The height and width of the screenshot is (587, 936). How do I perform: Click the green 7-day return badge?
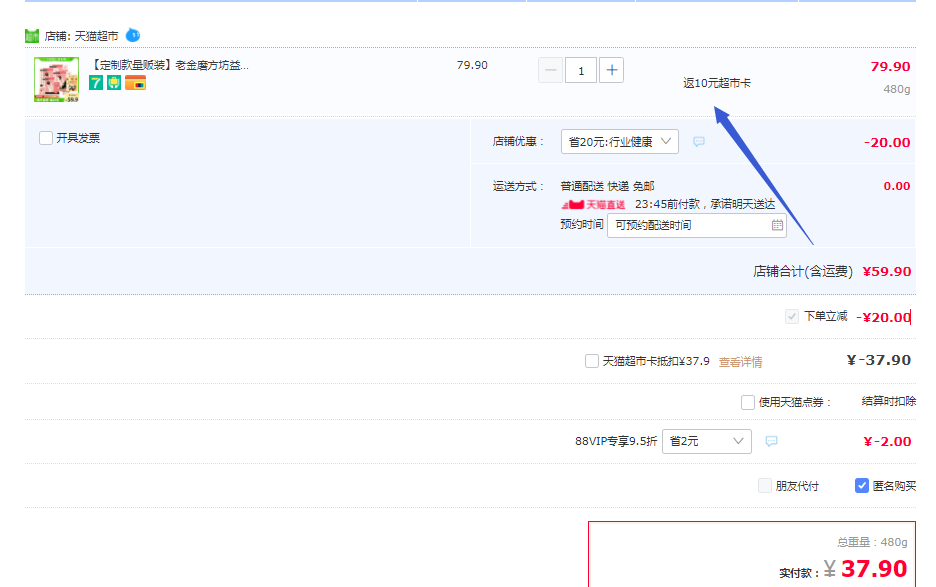[96, 83]
